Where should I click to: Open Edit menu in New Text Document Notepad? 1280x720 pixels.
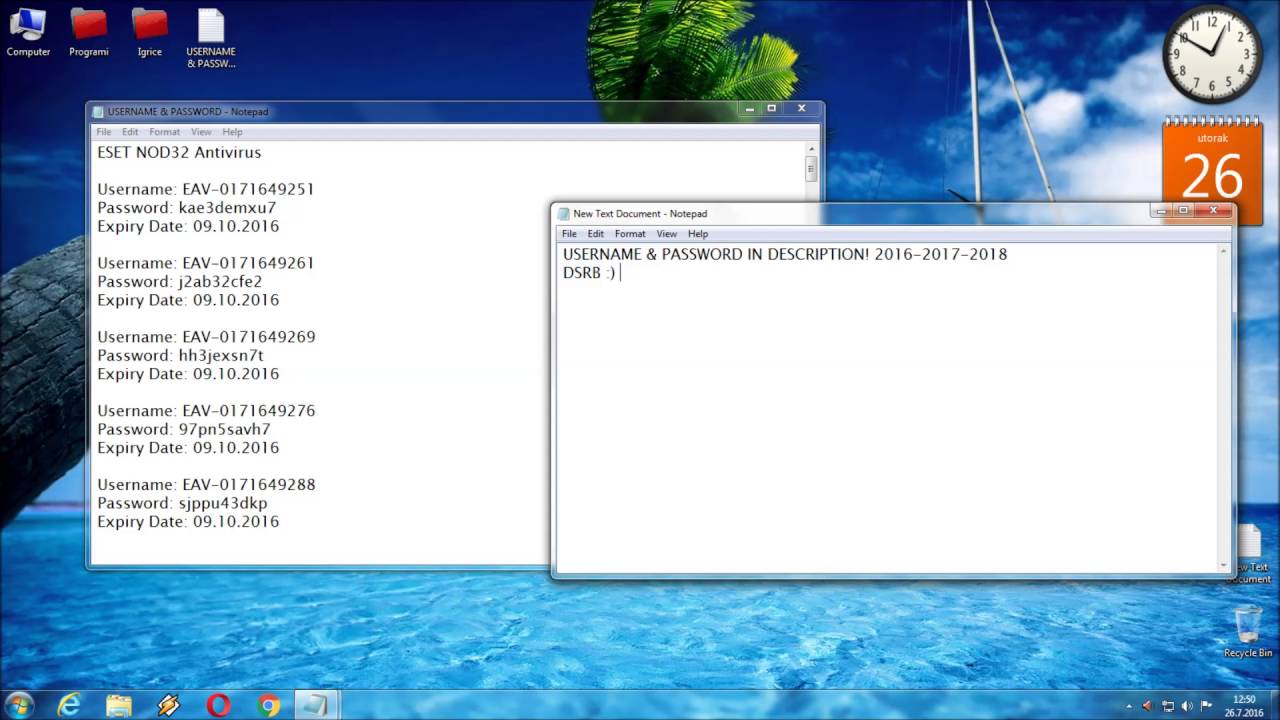pos(596,234)
